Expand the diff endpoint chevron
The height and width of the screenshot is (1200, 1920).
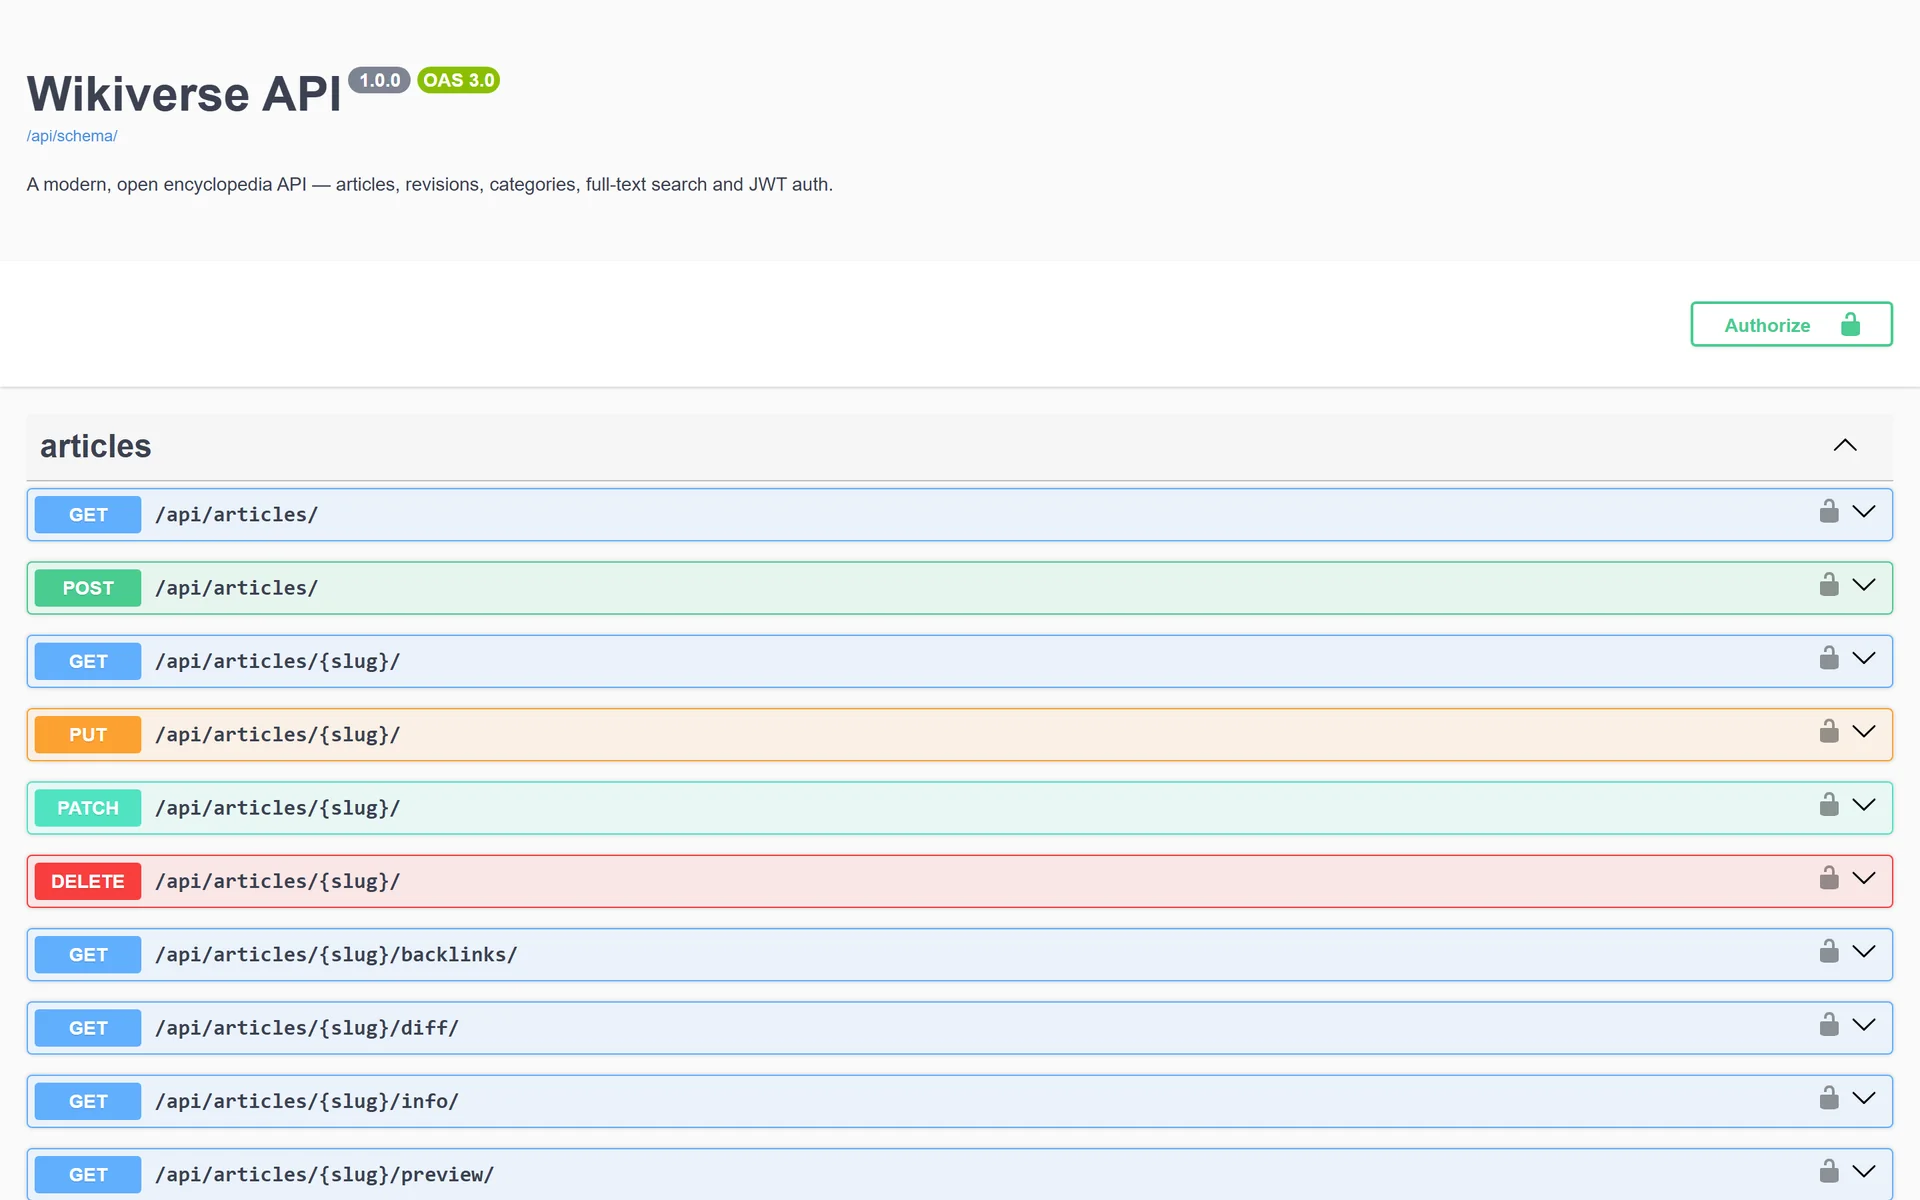click(x=1864, y=1024)
